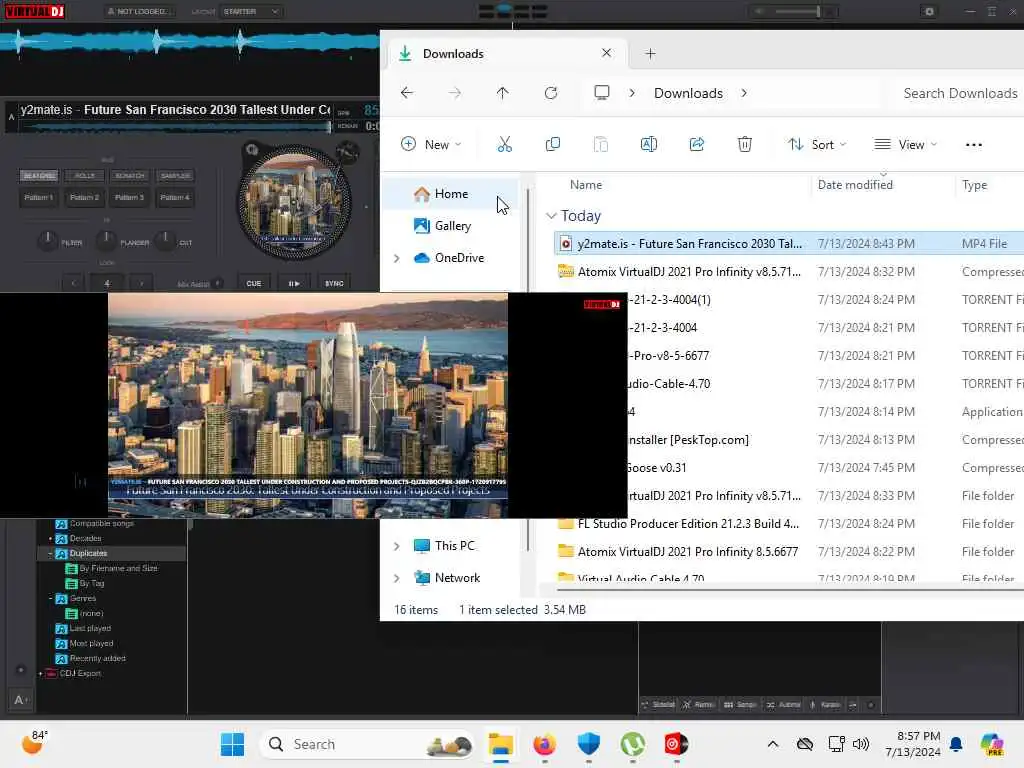Trigger Pattern 1 pad
1024x768 pixels.
click(39, 197)
